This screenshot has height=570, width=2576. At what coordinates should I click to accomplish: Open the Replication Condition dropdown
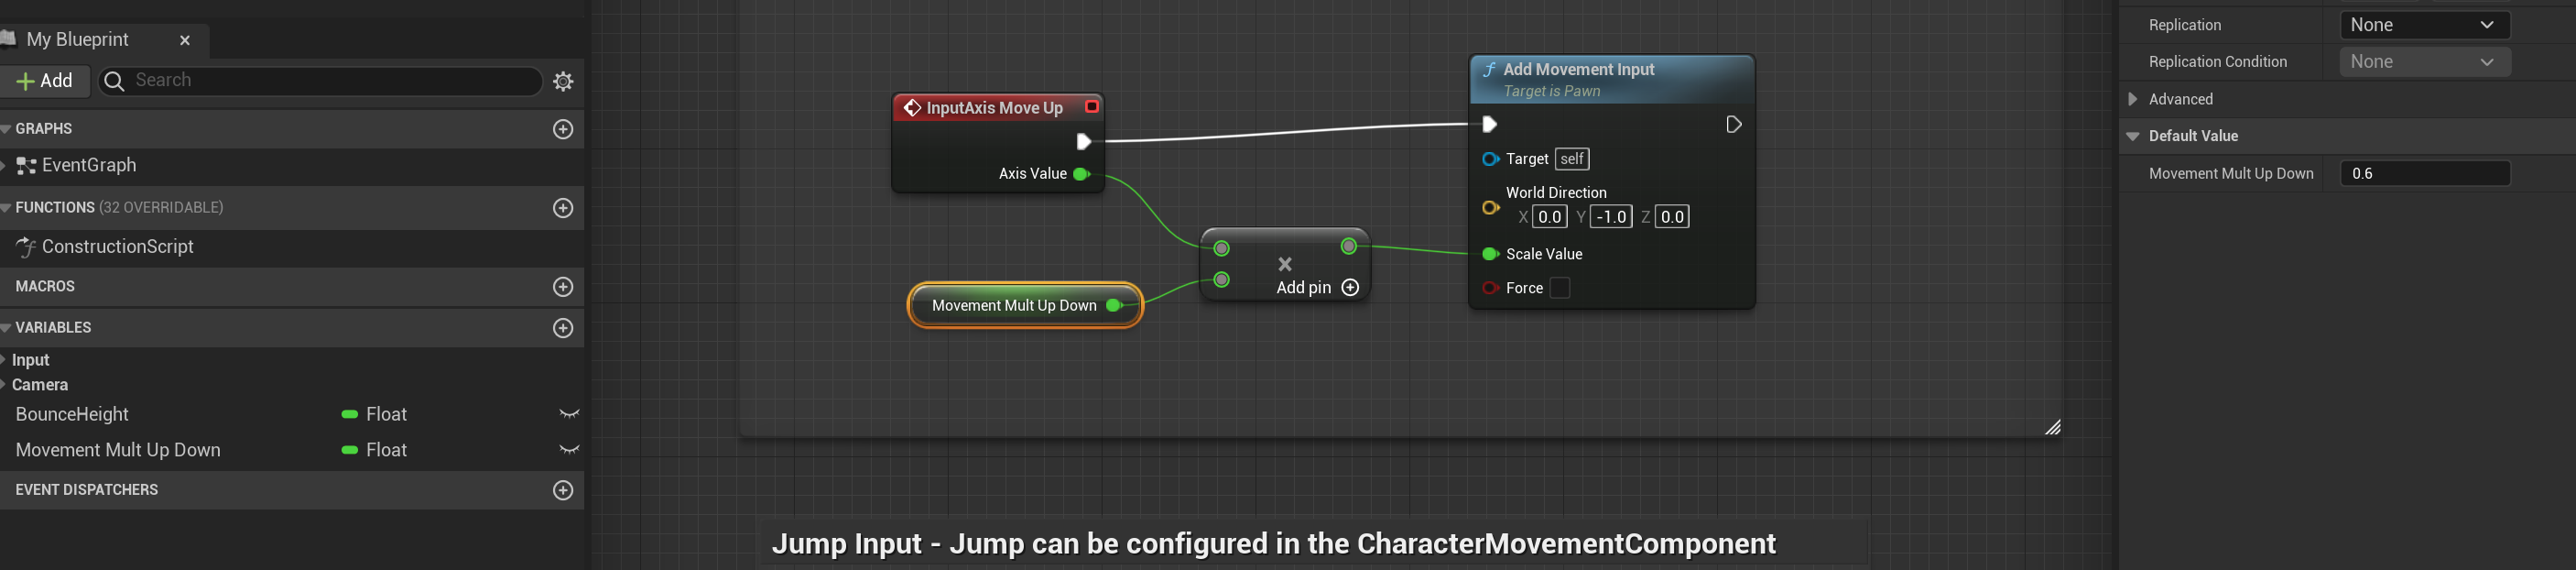click(2425, 62)
